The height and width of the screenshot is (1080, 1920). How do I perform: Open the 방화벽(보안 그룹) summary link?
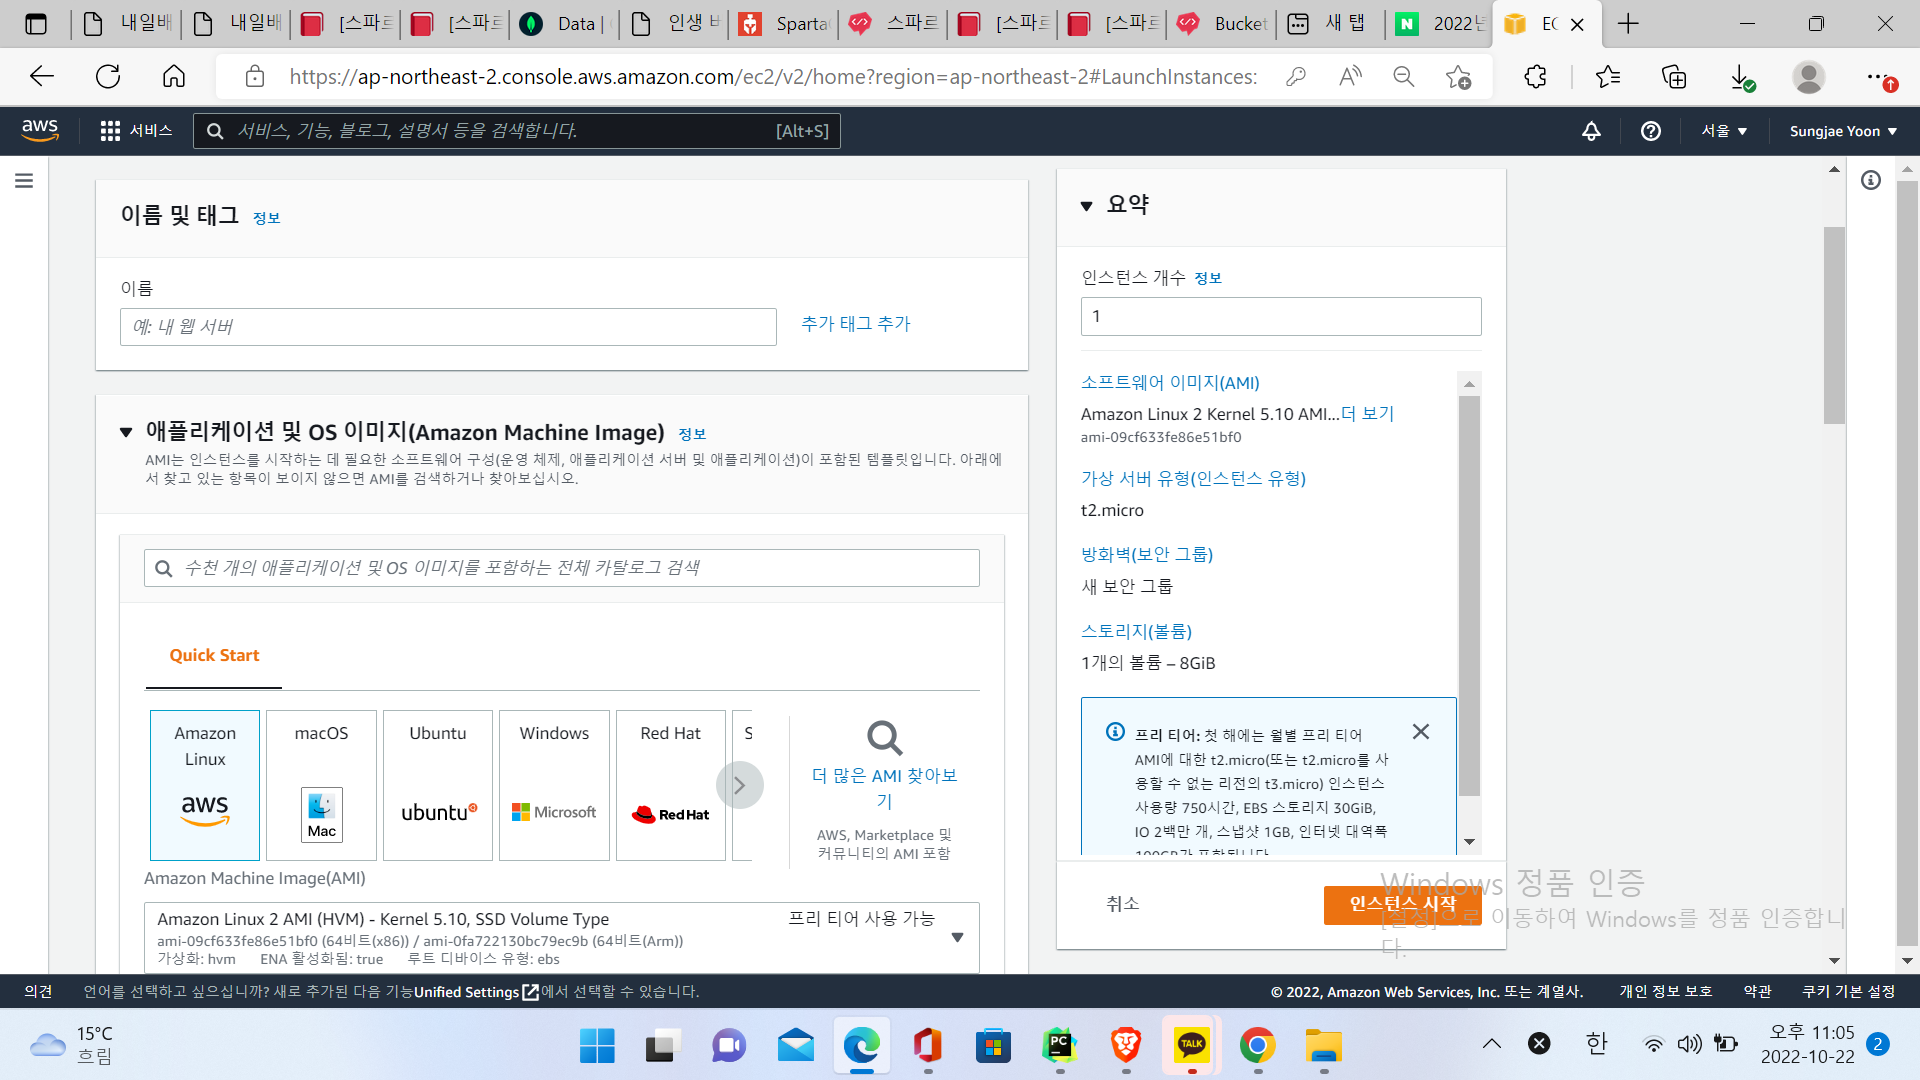(x=1147, y=554)
